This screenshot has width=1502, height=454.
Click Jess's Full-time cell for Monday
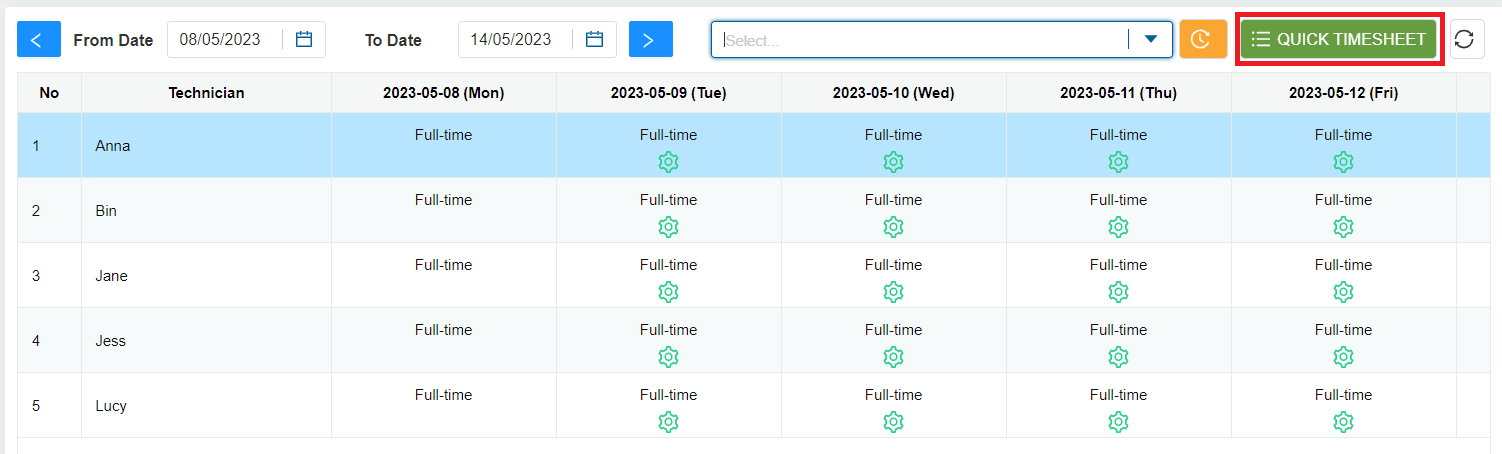click(x=444, y=341)
